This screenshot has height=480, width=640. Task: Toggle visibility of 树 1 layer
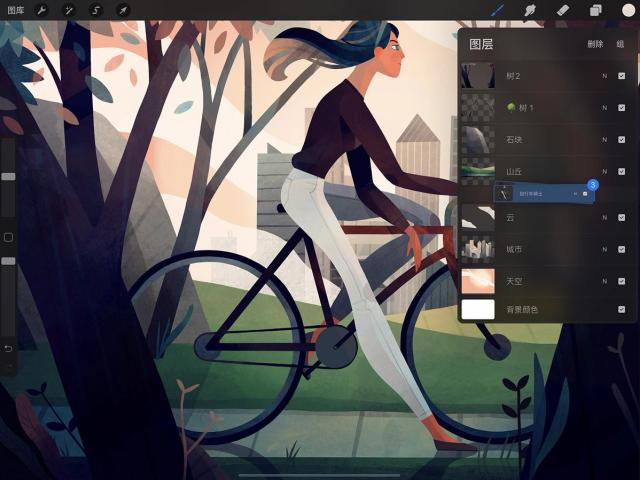[621, 108]
